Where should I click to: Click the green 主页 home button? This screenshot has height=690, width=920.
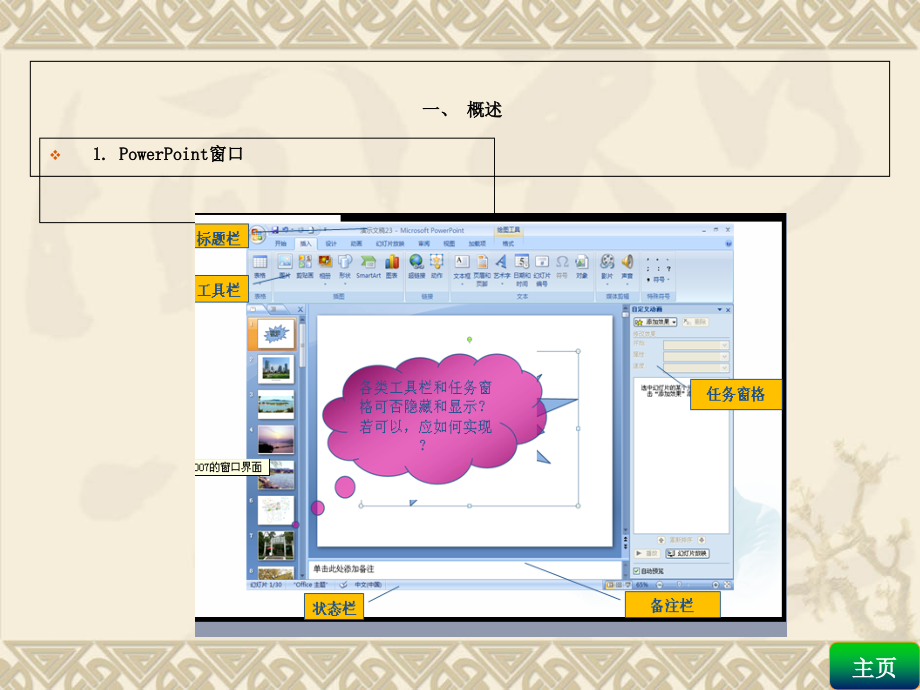tap(874, 667)
